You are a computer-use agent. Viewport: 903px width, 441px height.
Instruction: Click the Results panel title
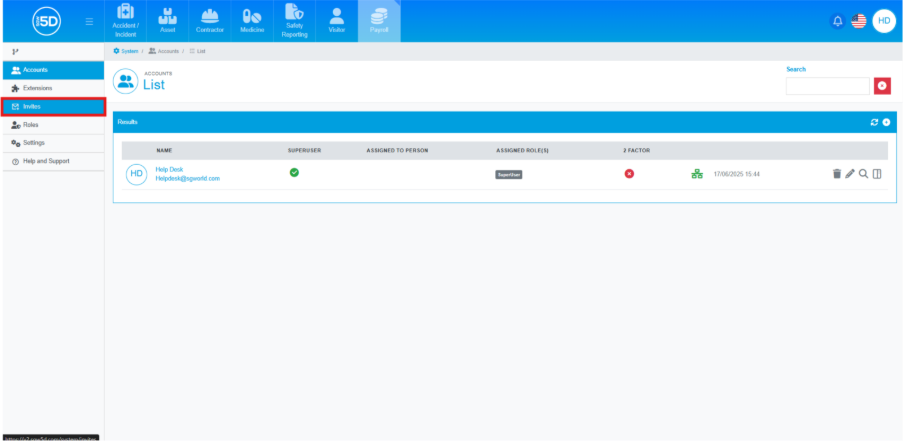tap(128, 122)
